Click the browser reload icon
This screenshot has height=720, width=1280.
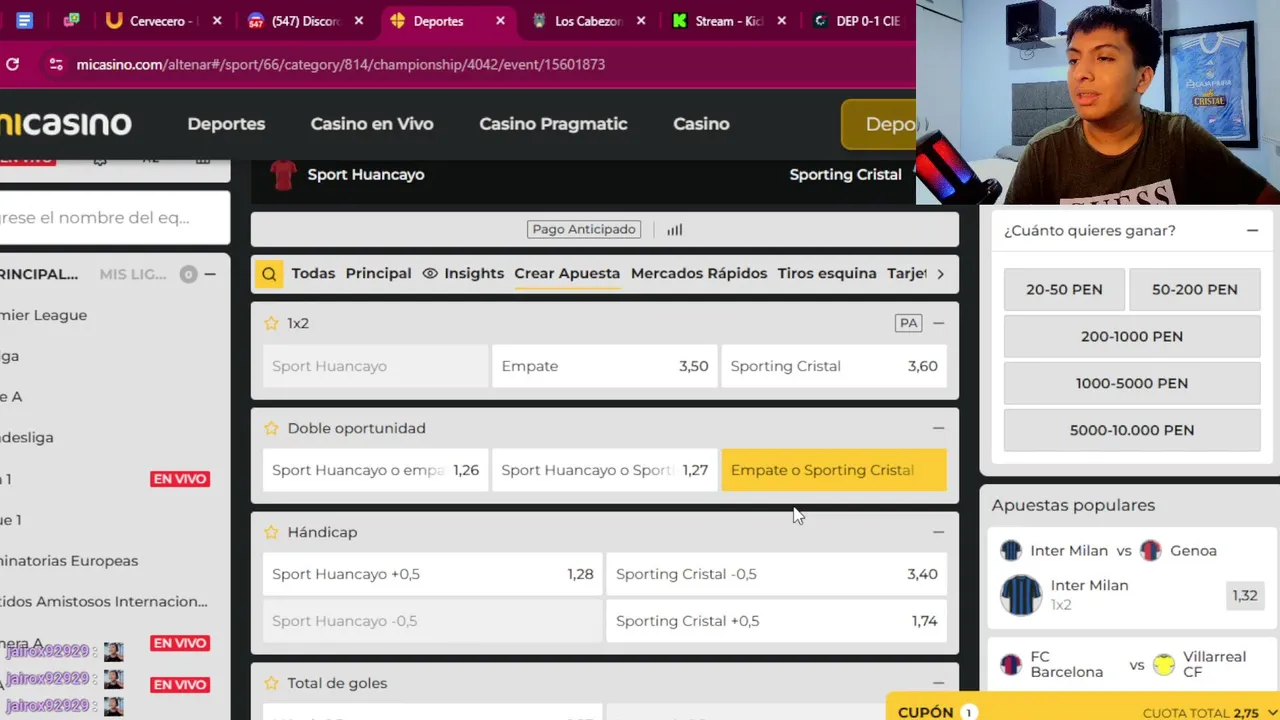[12, 64]
